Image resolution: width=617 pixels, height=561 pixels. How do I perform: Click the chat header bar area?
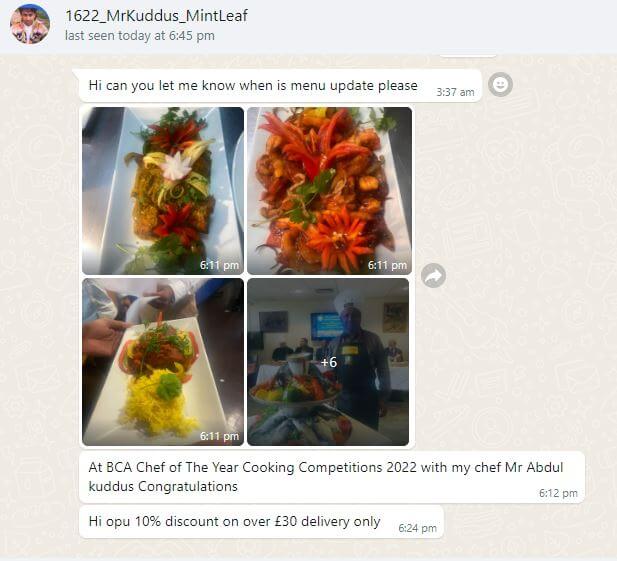click(x=393, y=26)
